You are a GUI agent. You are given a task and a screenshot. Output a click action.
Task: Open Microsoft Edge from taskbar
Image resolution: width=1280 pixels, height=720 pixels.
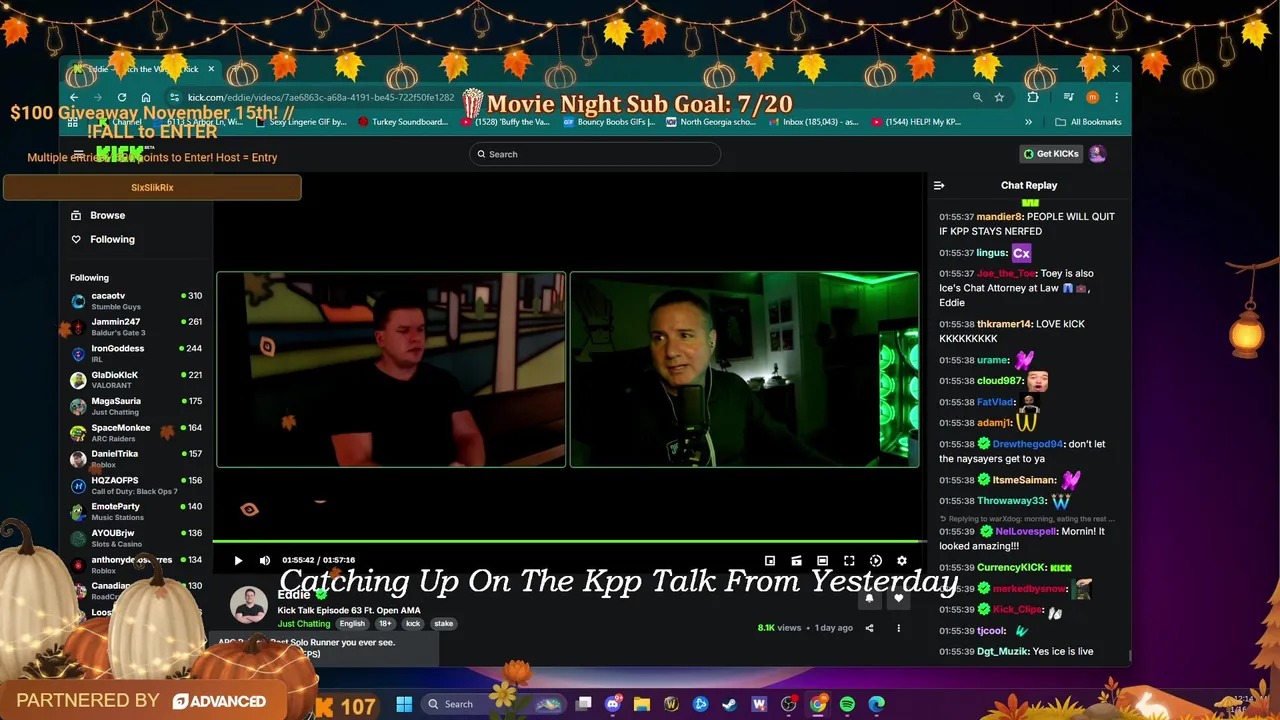877,704
